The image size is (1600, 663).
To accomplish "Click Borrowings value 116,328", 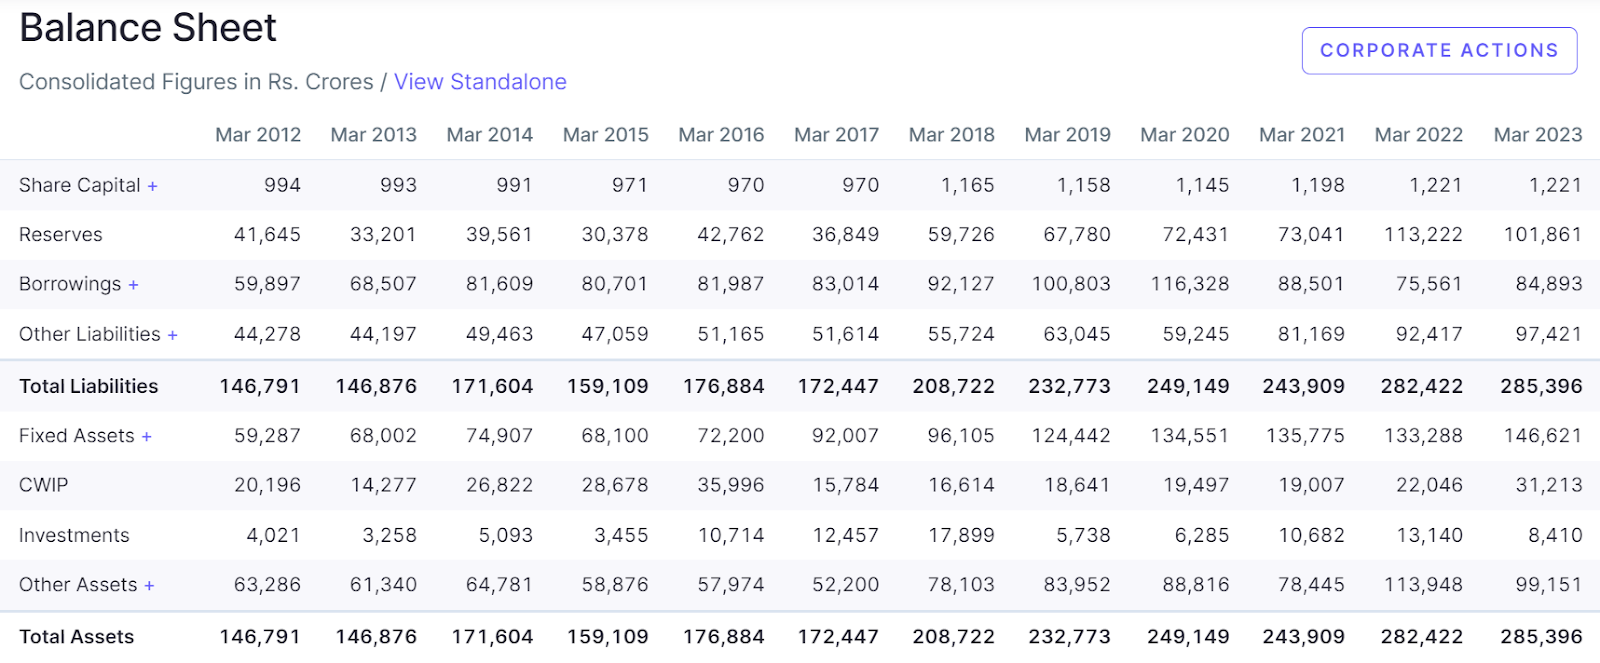I will pos(1190,284).
